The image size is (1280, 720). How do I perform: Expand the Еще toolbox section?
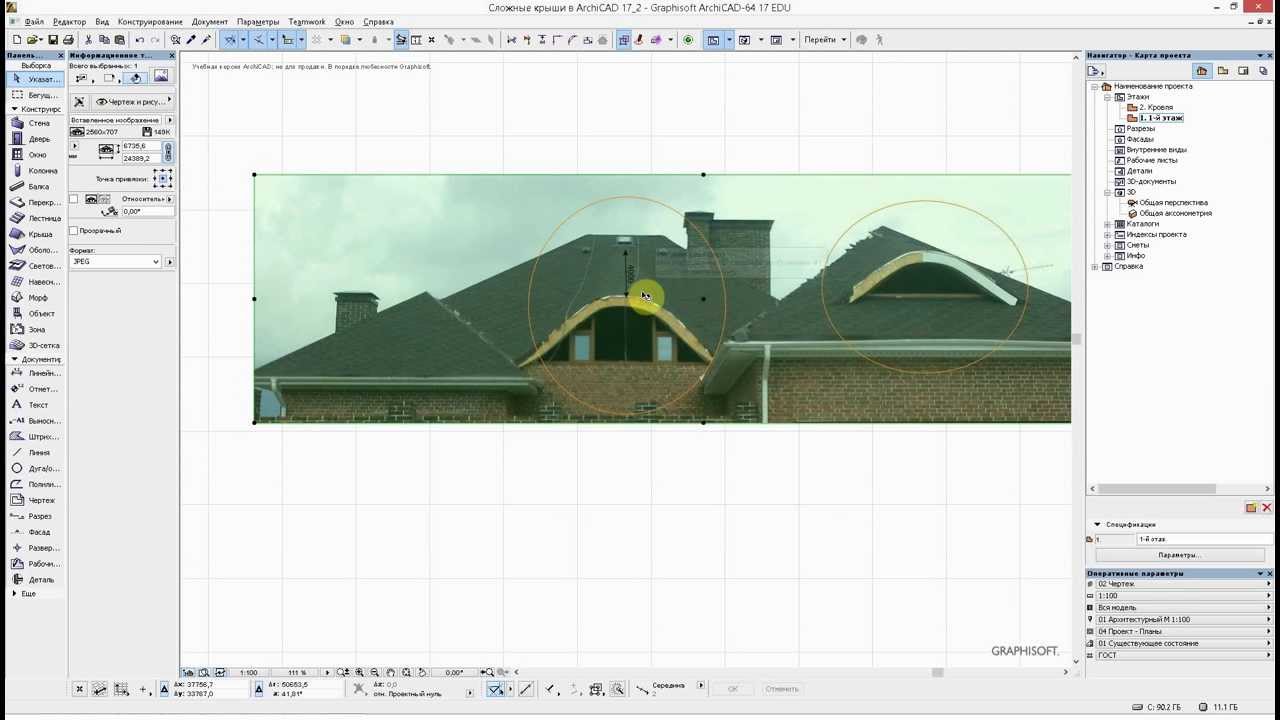pos(14,594)
